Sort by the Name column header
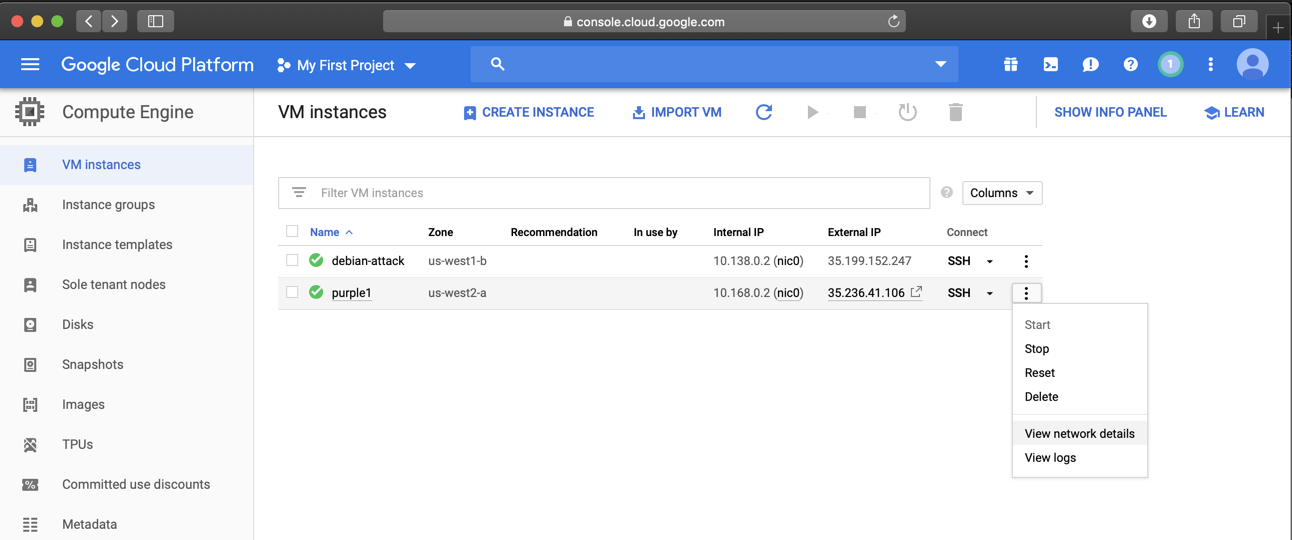This screenshot has width=1292, height=540. point(324,232)
